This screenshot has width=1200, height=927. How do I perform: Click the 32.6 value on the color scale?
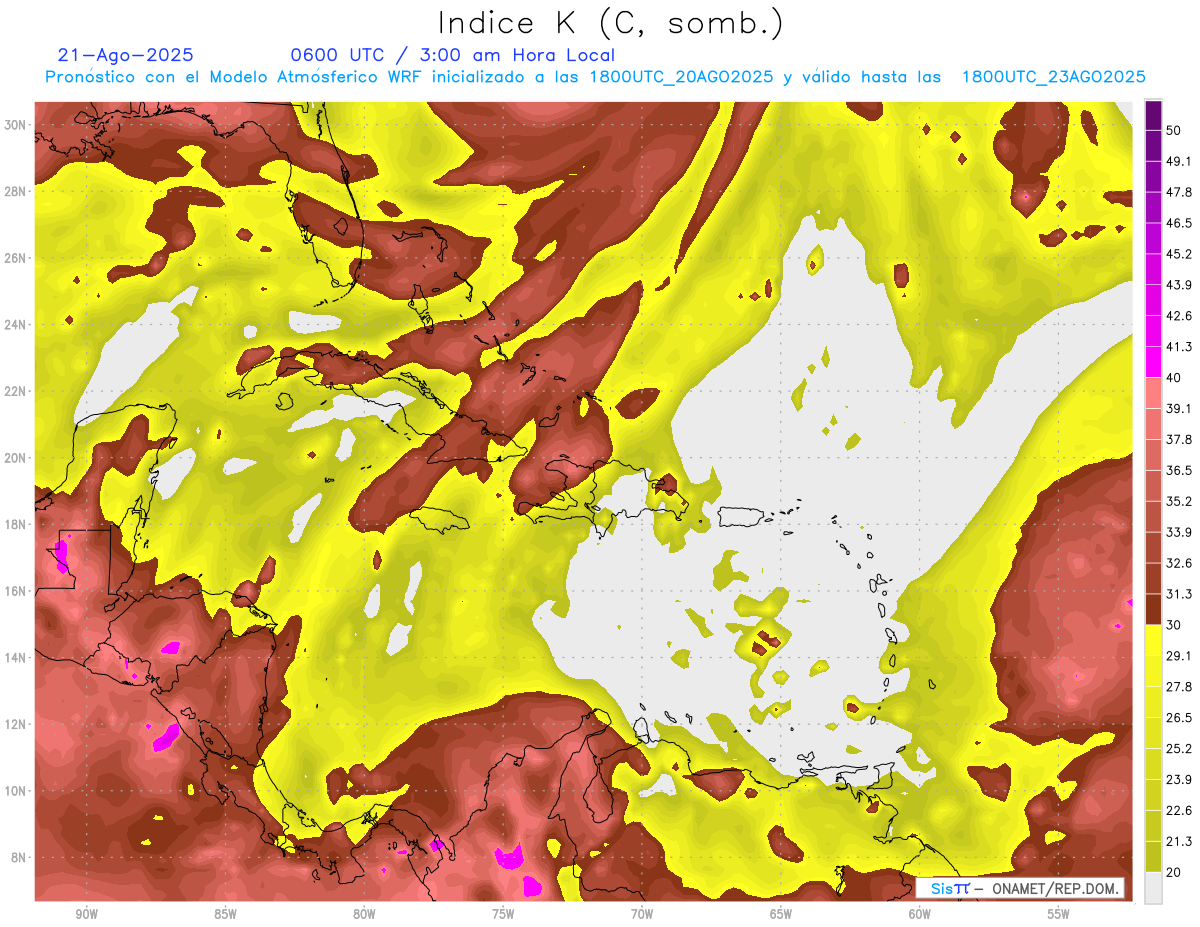point(1178,563)
